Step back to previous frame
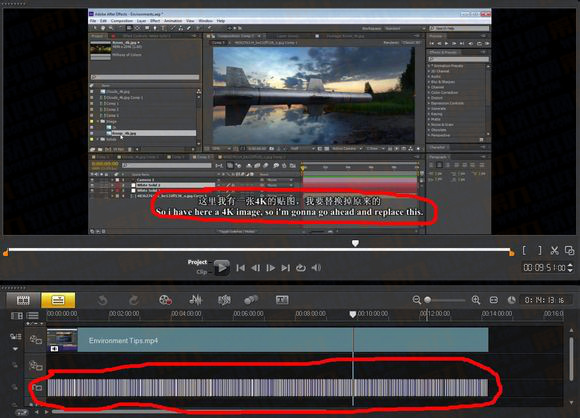This screenshot has height=418, width=580. coord(255,267)
